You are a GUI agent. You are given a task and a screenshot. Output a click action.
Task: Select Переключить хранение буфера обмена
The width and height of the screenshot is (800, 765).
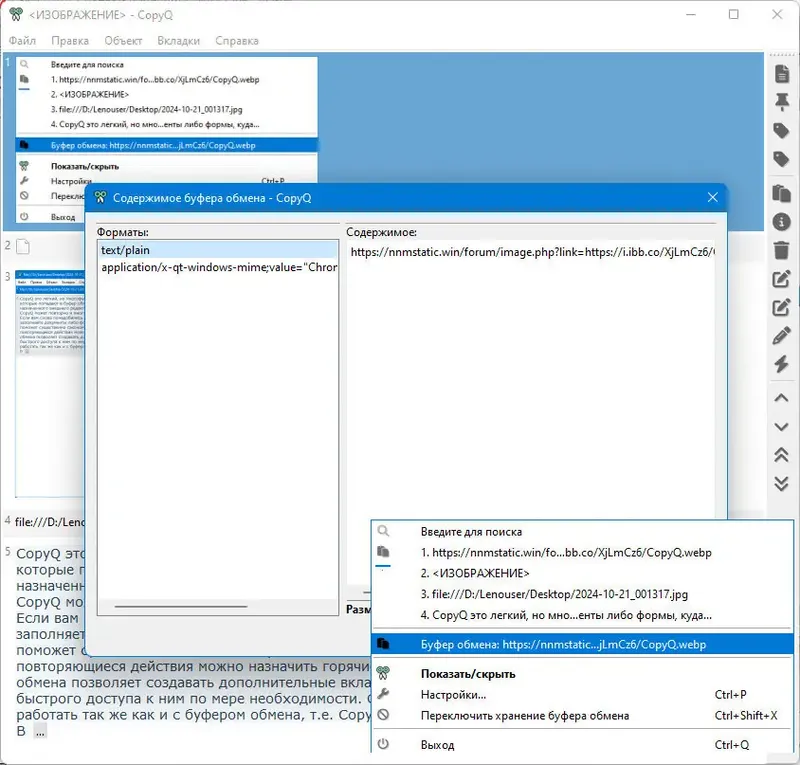(x=582, y=715)
